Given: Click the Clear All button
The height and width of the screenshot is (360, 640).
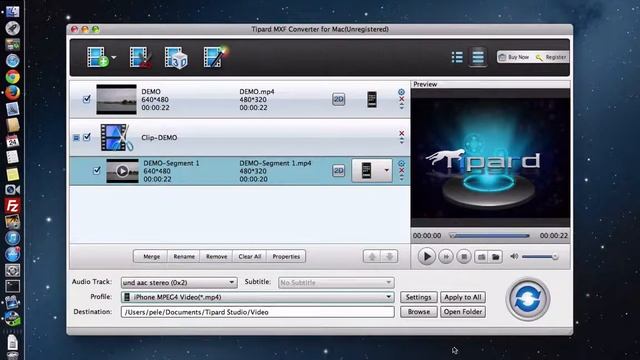Looking at the screenshot, I should click(249, 256).
